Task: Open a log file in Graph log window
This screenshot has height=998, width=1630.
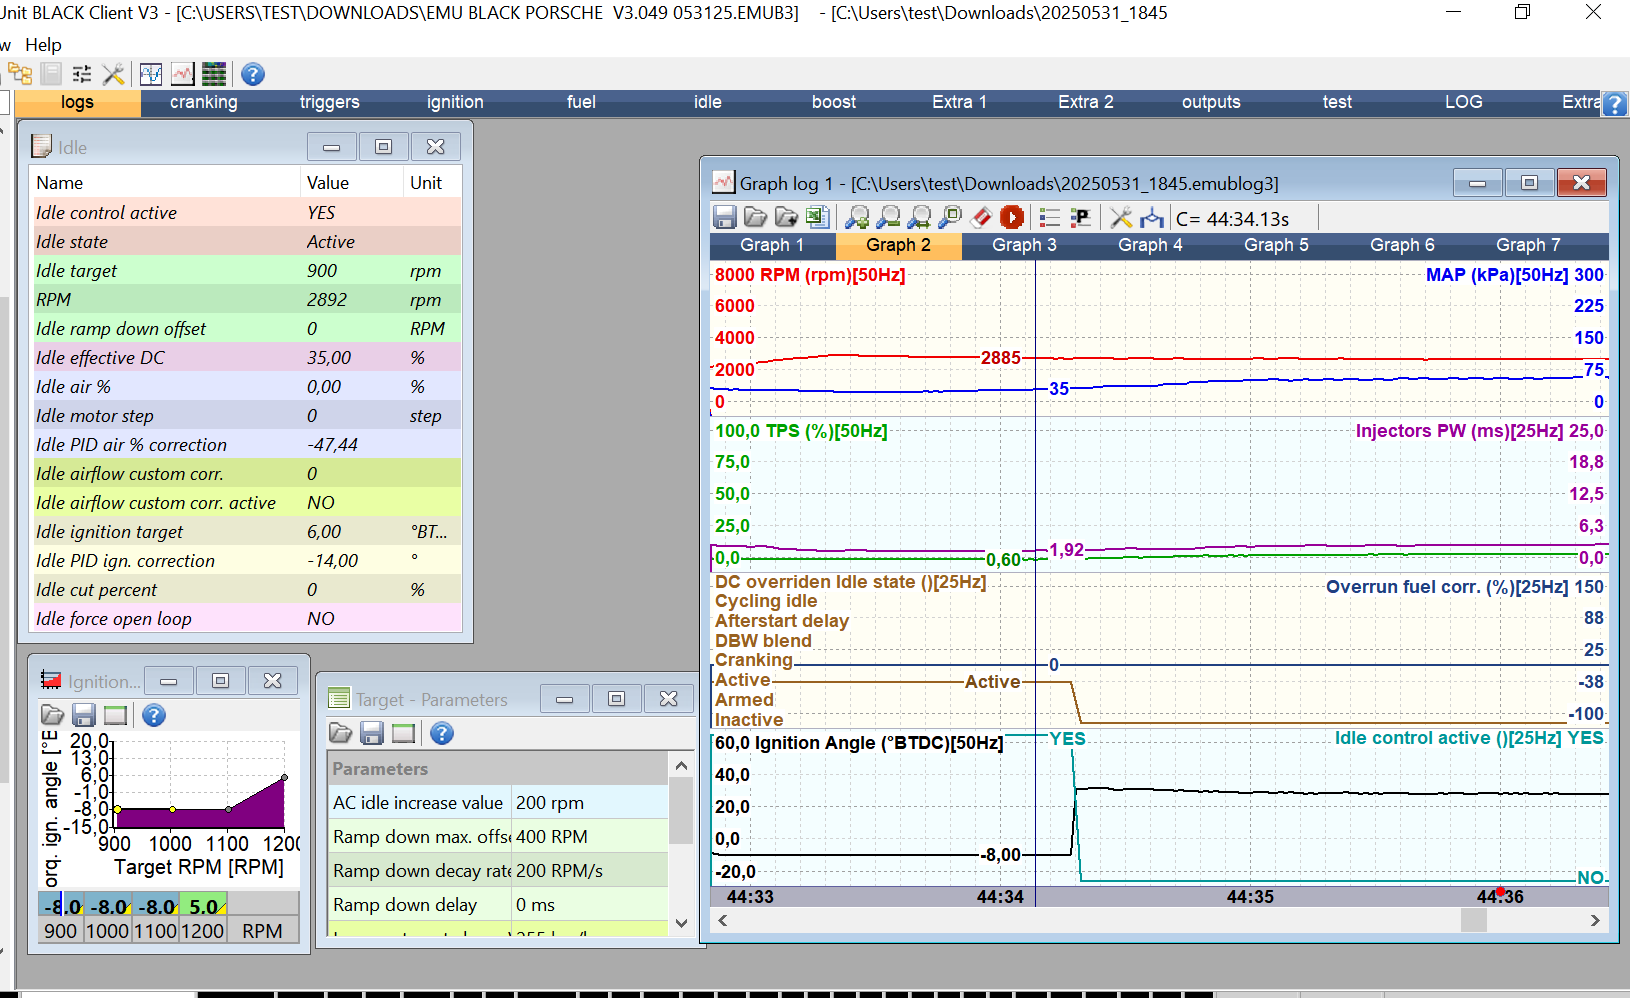Action: click(756, 217)
